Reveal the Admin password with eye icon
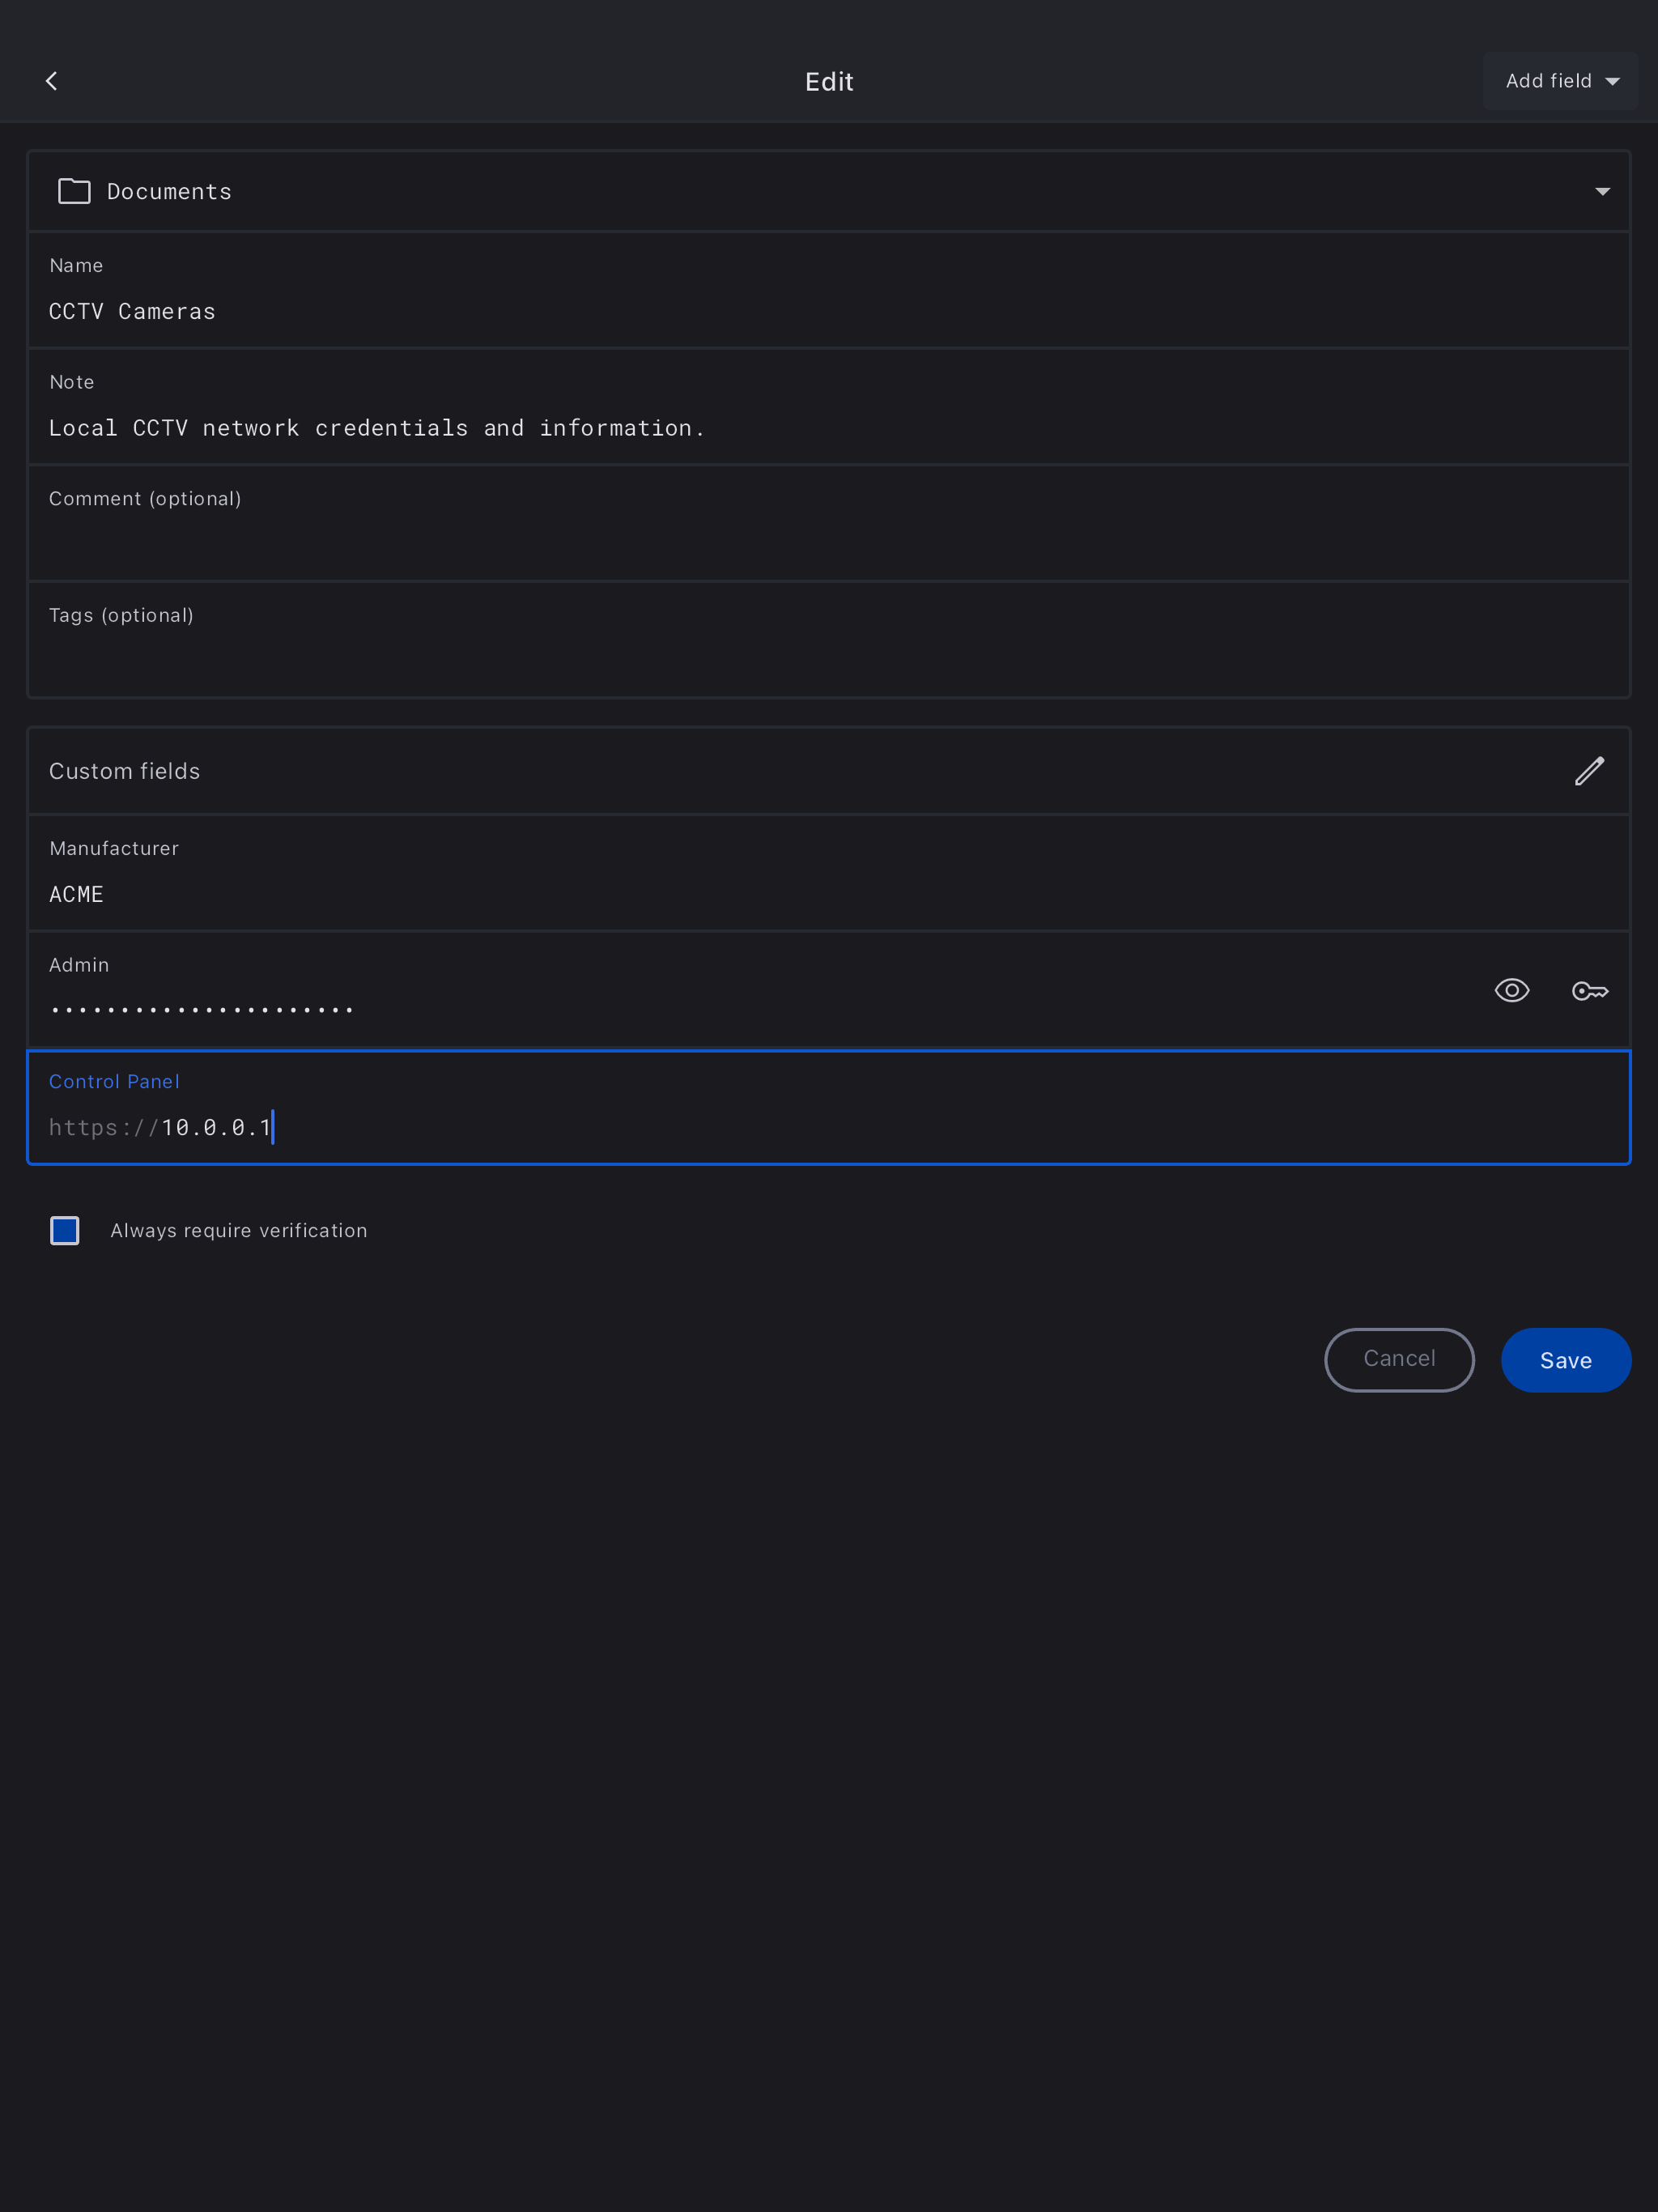The height and width of the screenshot is (2212, 1658). (1511, 991)
